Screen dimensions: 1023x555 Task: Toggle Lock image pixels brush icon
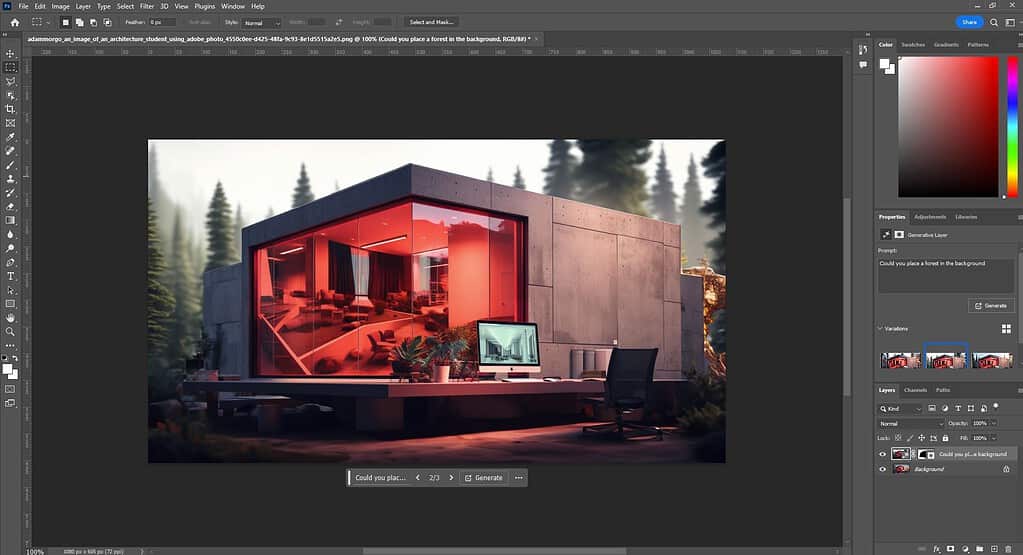point(910,438)
